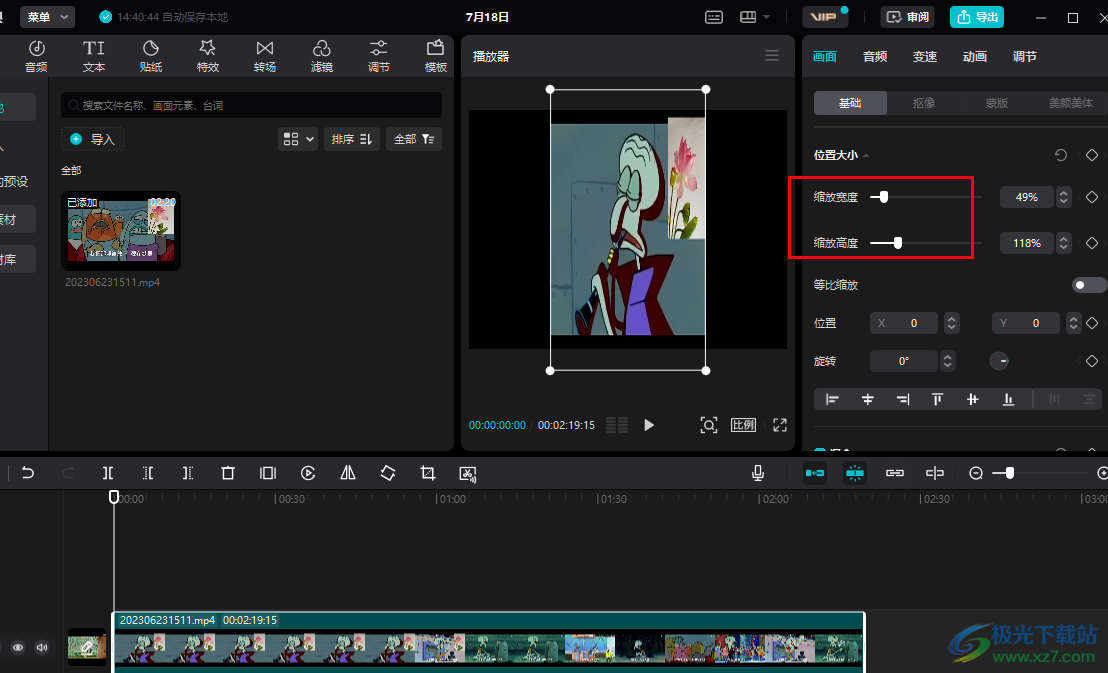The image size is (1108, 673).
Task: Click the mirror flip icon in timeline toolbar
Action: (348, 473)
